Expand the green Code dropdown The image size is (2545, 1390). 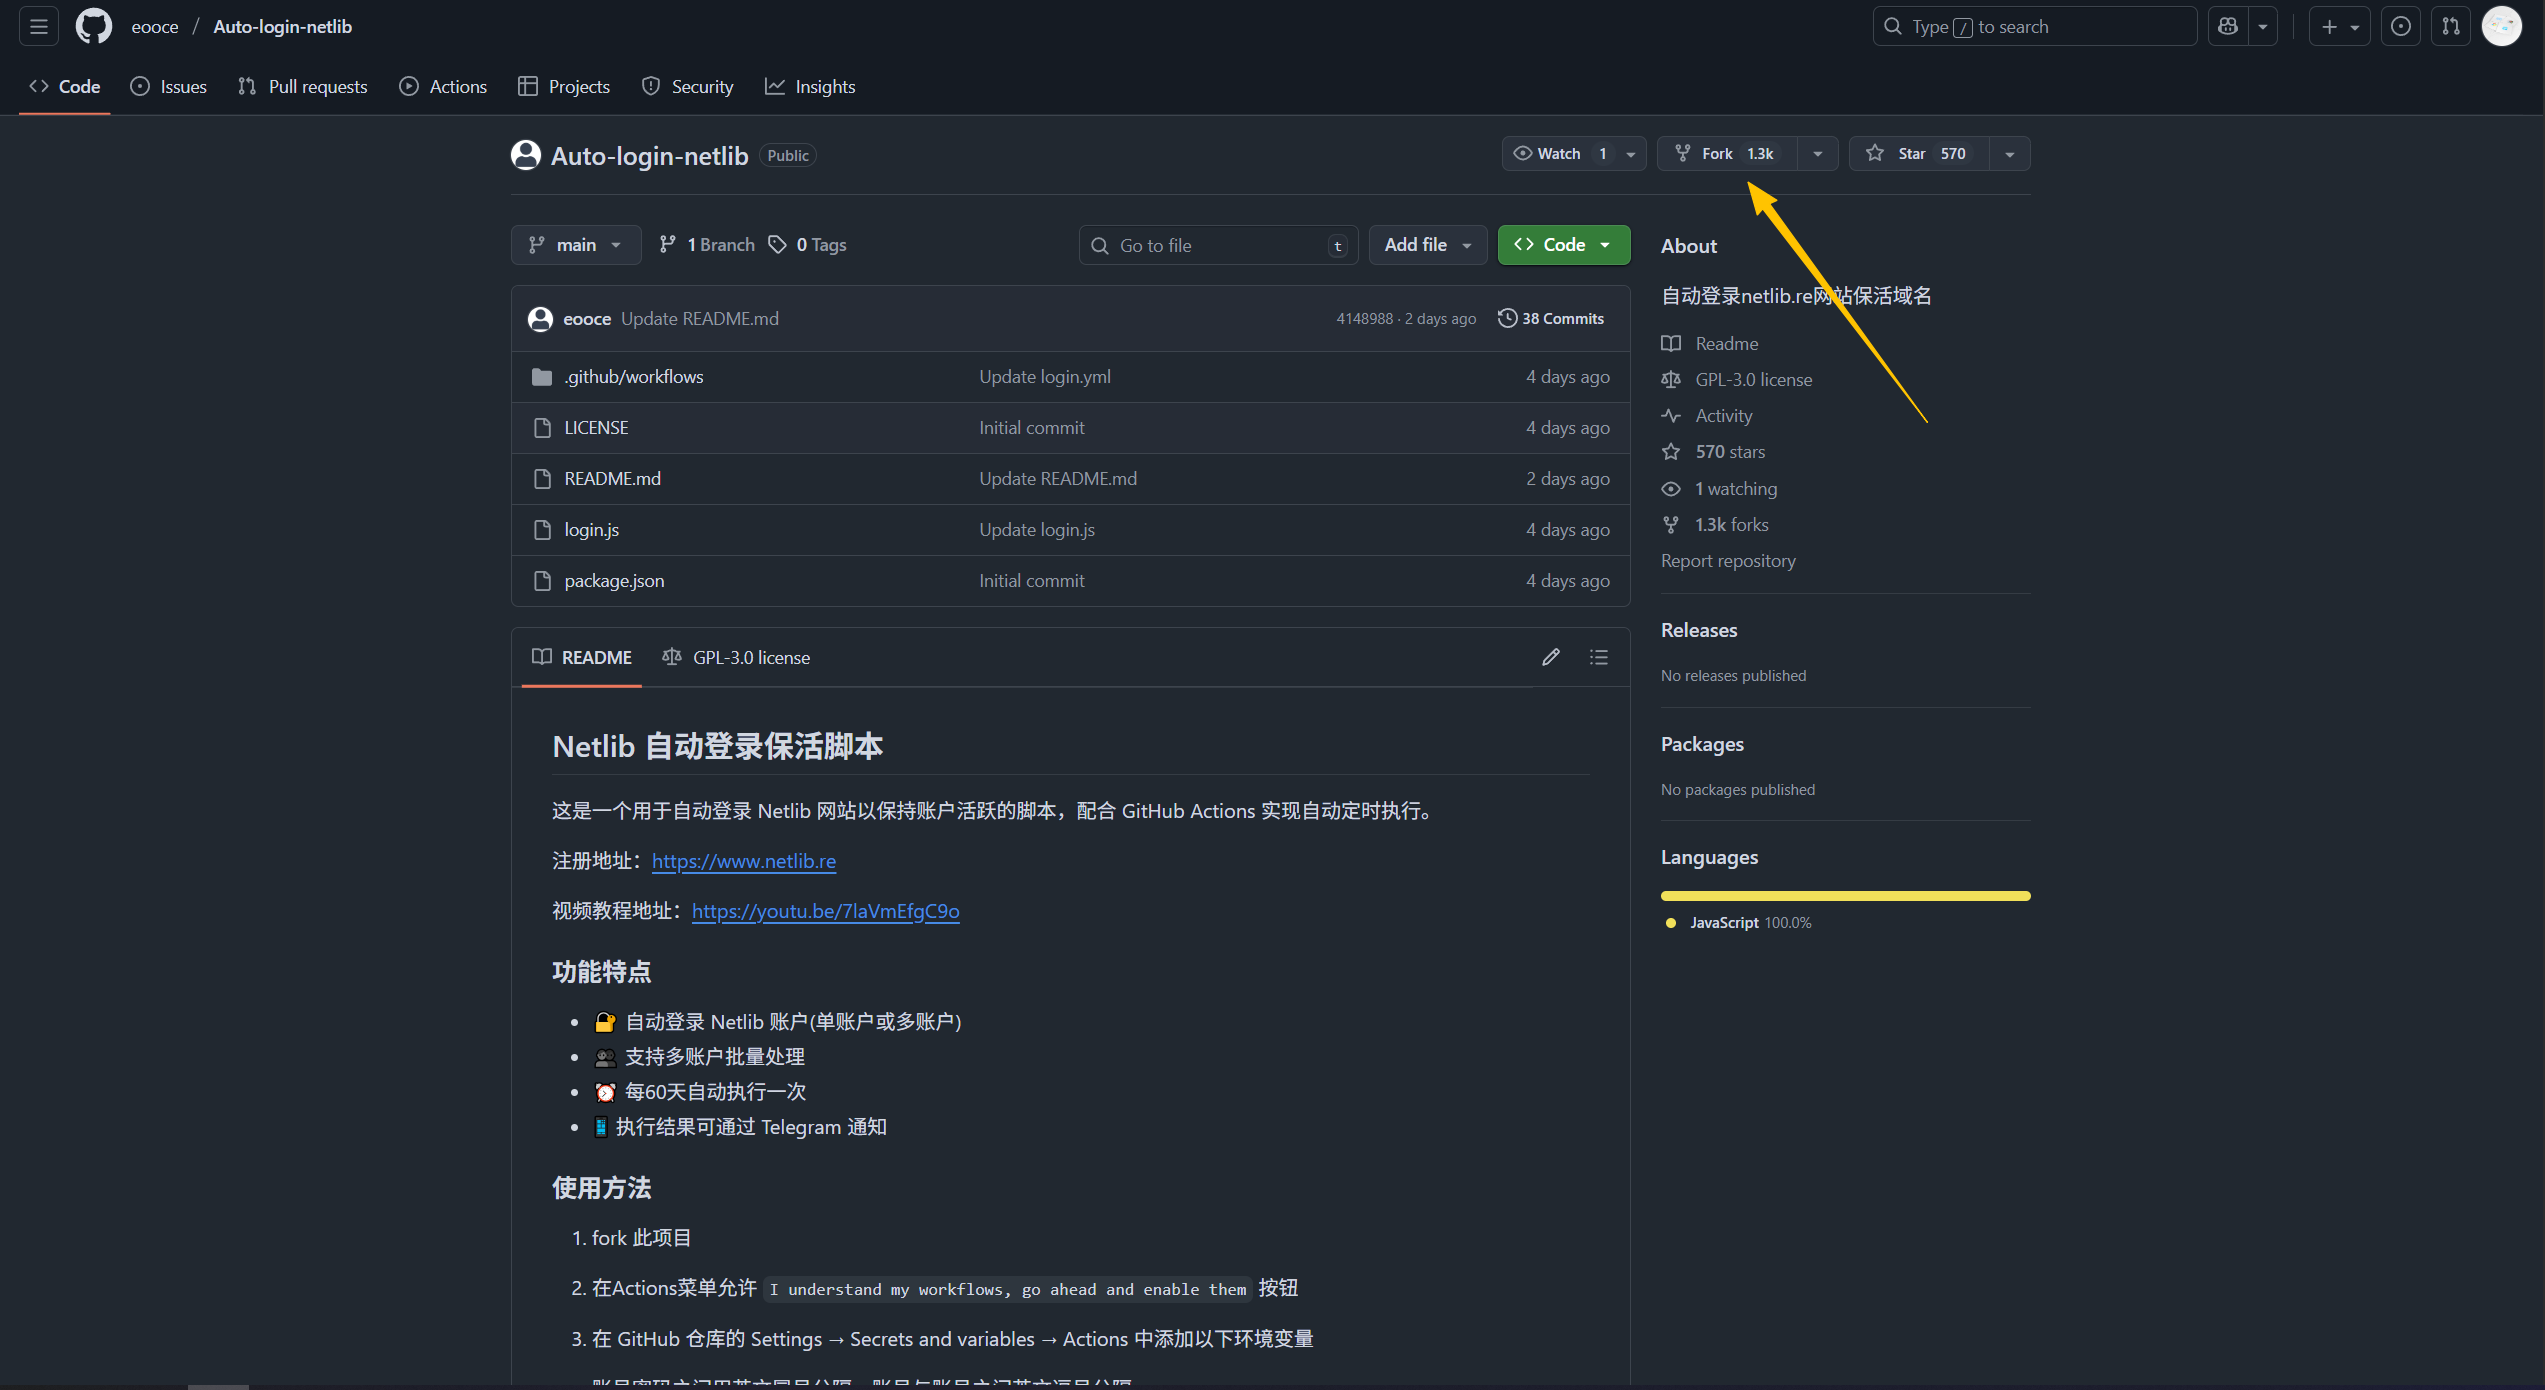(1563, 245)
